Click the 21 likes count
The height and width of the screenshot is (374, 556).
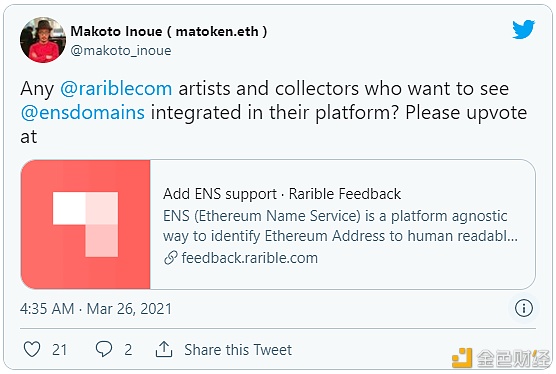[x=59, y=350]
